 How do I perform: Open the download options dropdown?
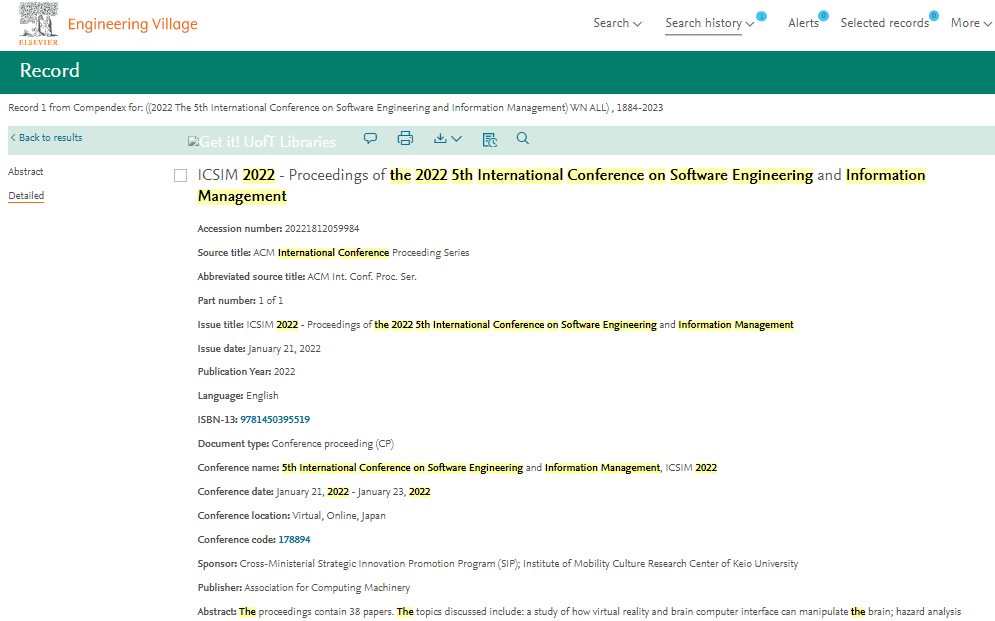447,138
